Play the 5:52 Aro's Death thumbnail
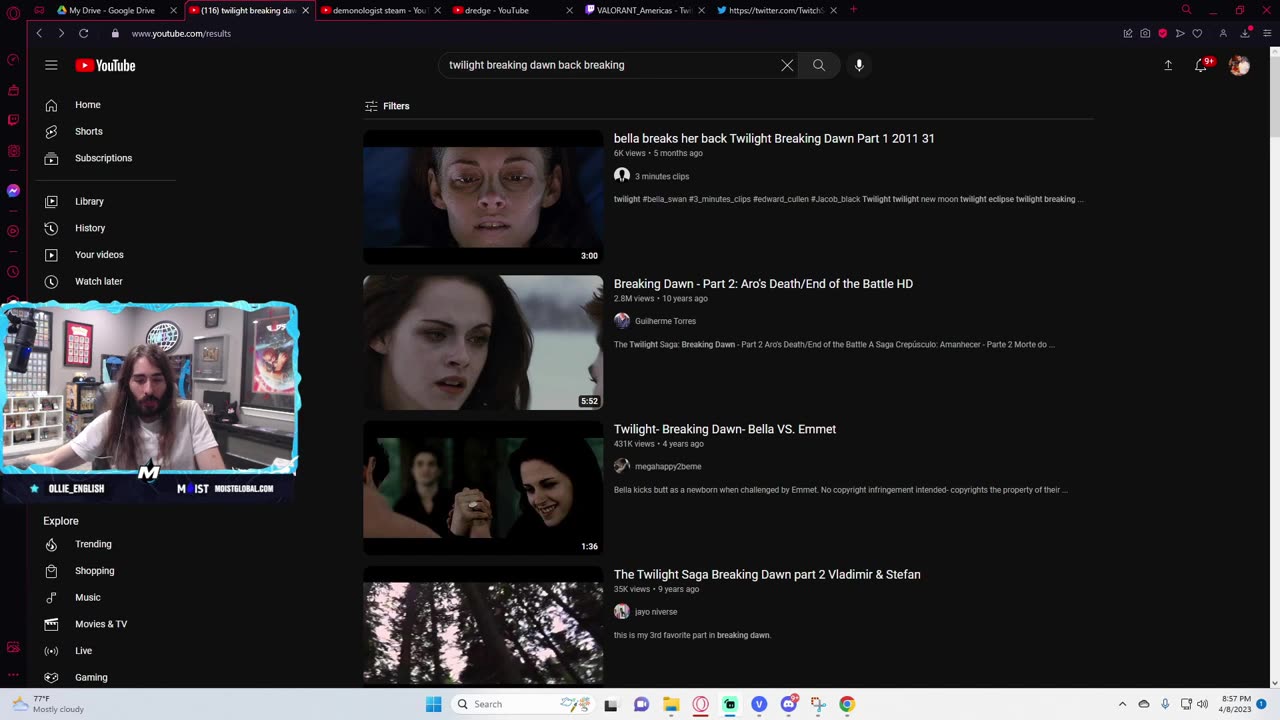Image resolution: width=1280 pixels, height=720 pixels. [x=483, y=342]
